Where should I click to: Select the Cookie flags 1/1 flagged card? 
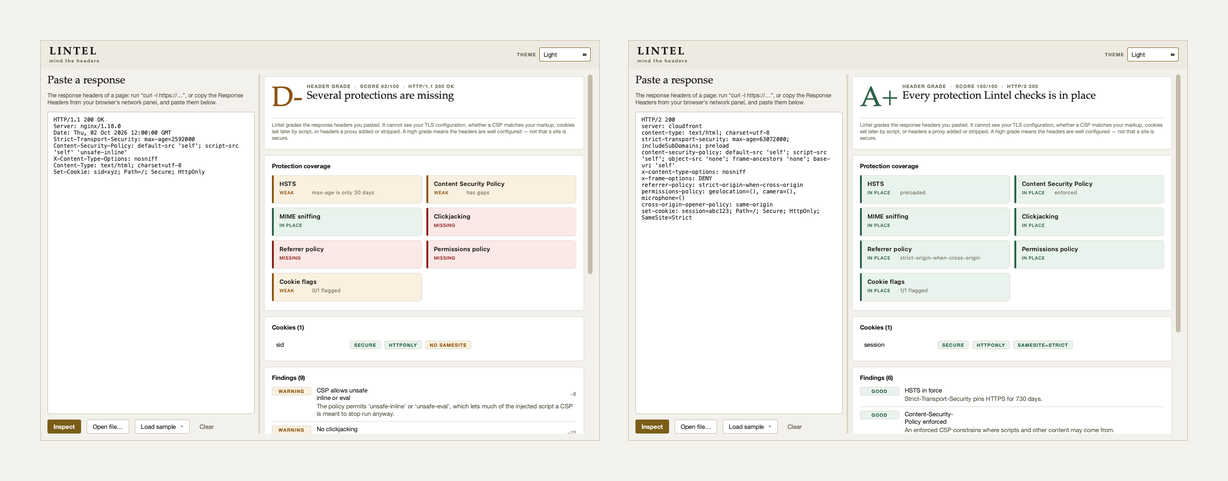[x=935, y=287]
